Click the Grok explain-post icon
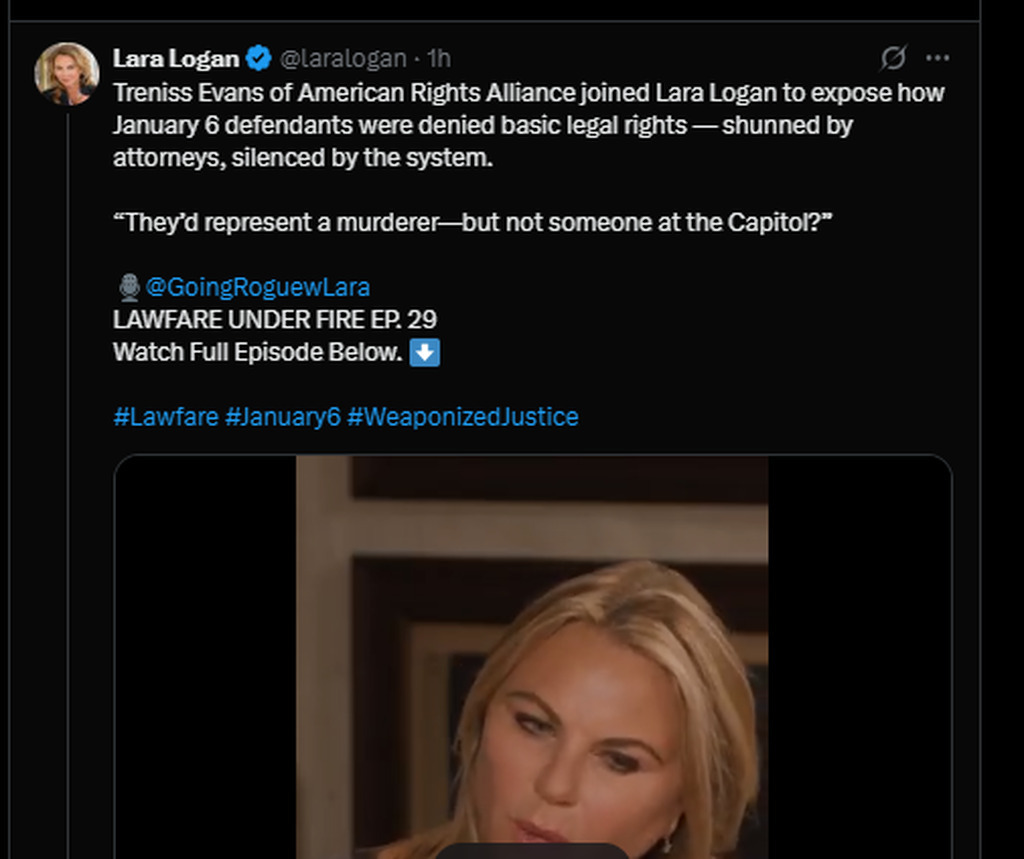This screenshot has width=1024, height=859. (x=892, y=58)
